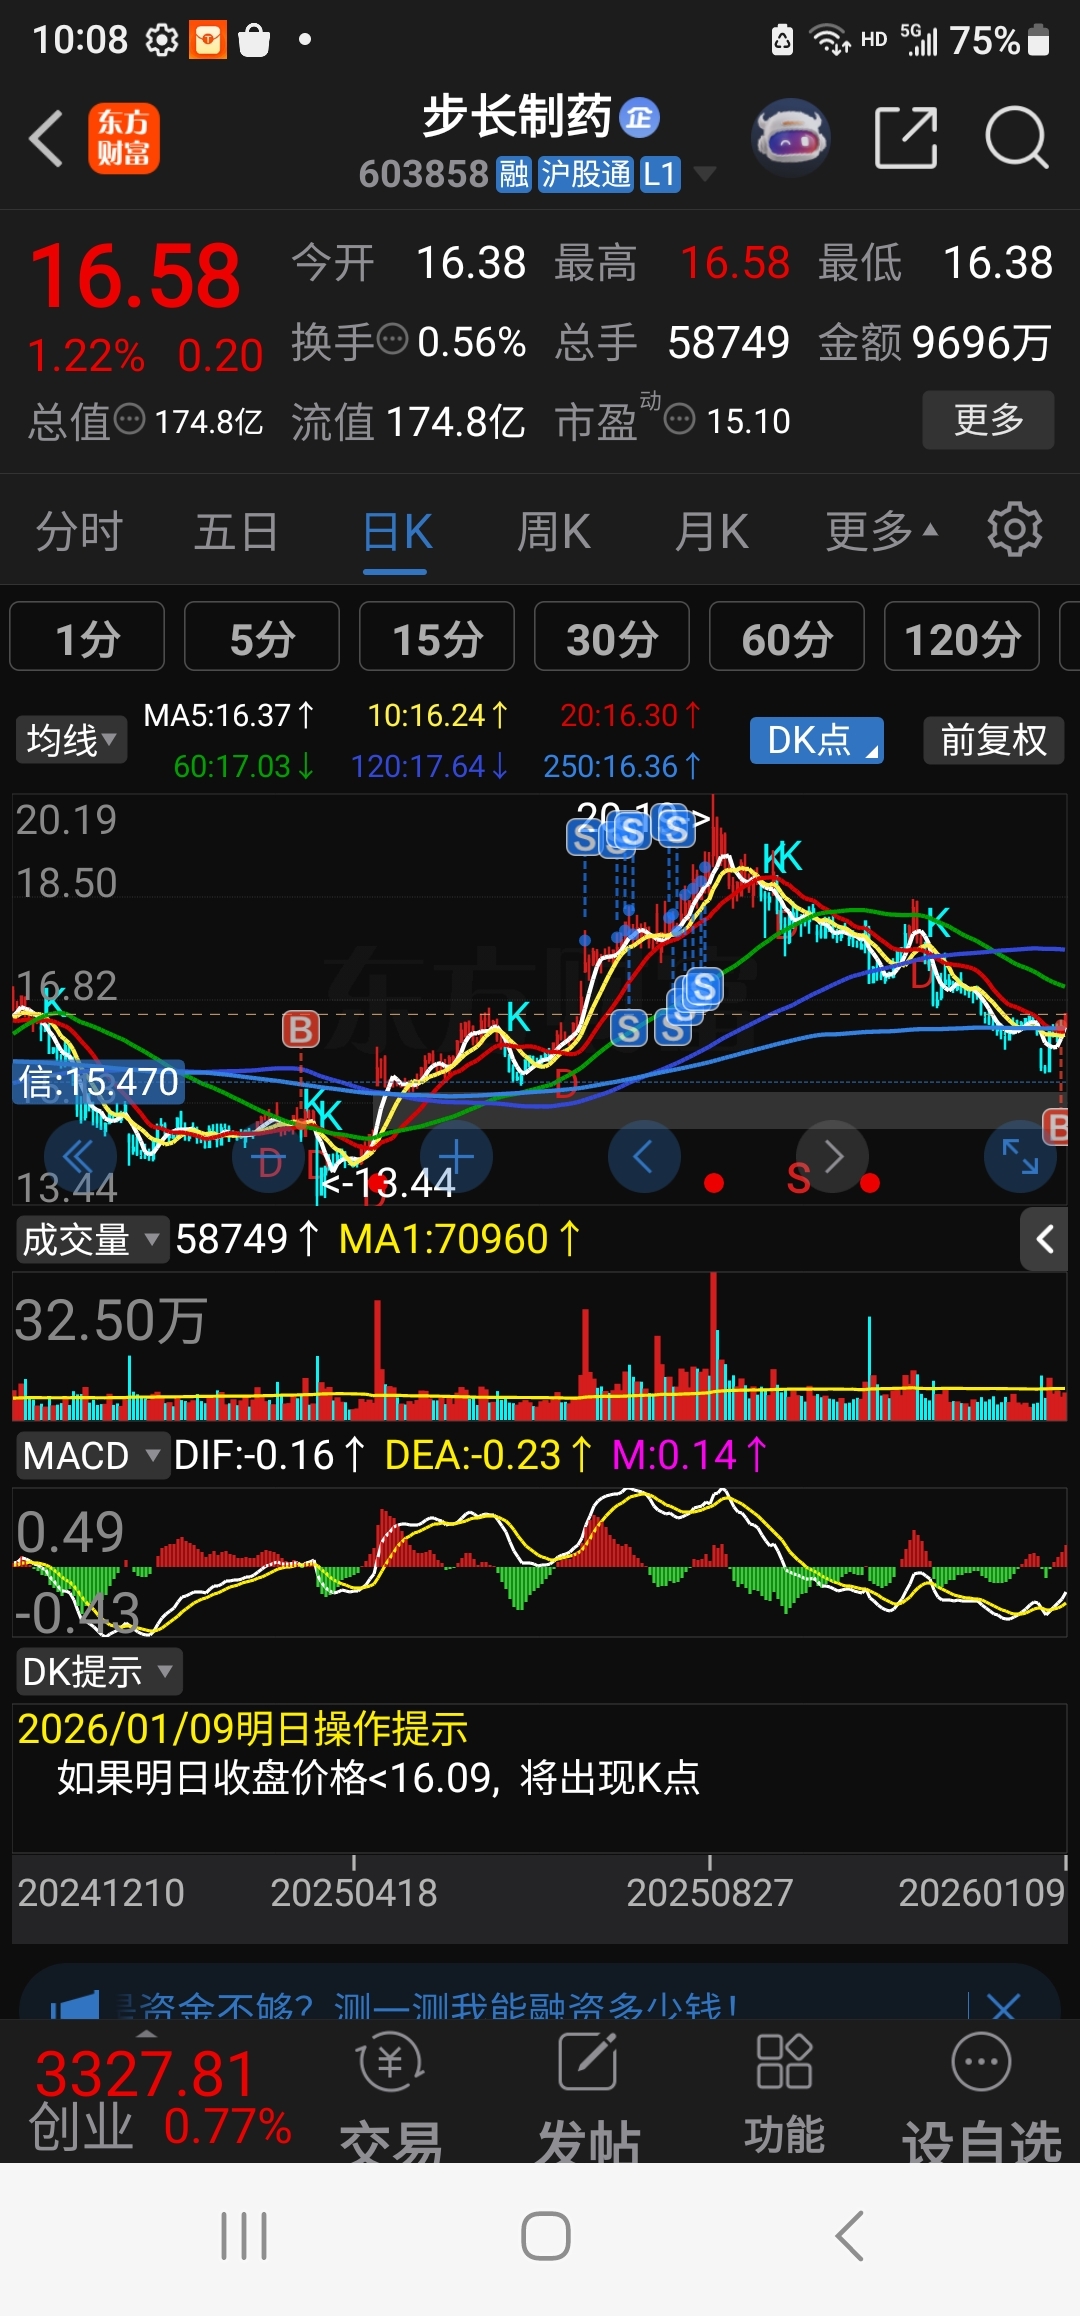Expand 更多 chart period menu
The height and width of the screenshot is (2316, 1080).
(x=881, y=531)
